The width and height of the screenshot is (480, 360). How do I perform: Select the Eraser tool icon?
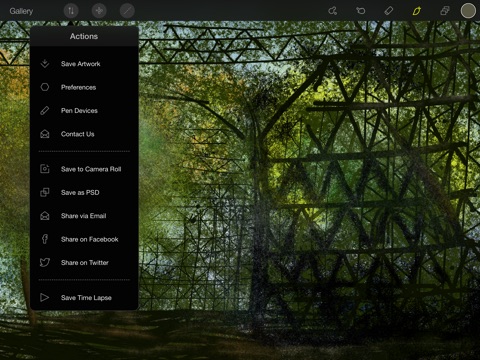click(x=389, y=11)
